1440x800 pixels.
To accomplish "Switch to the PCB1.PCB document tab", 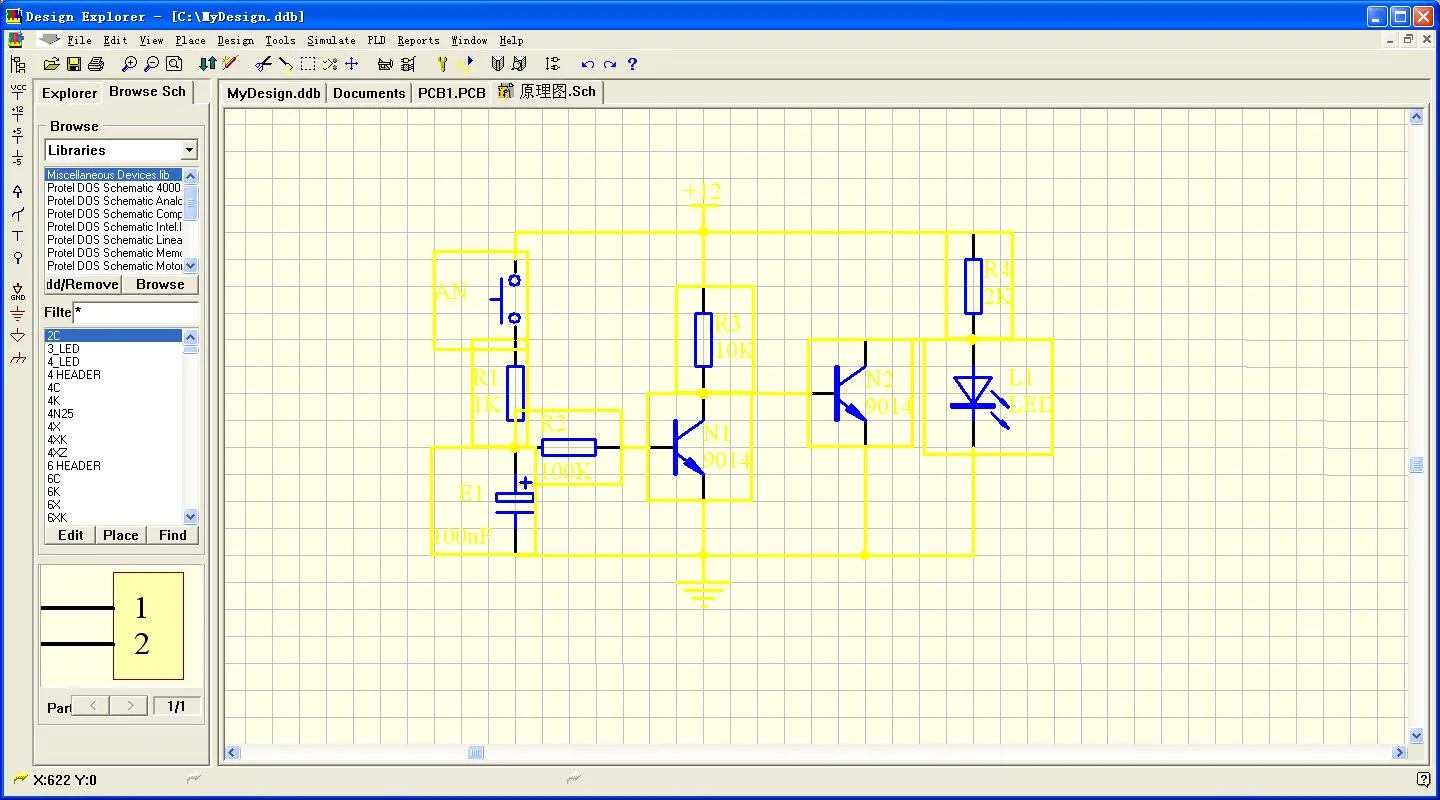I will point(452,92).
